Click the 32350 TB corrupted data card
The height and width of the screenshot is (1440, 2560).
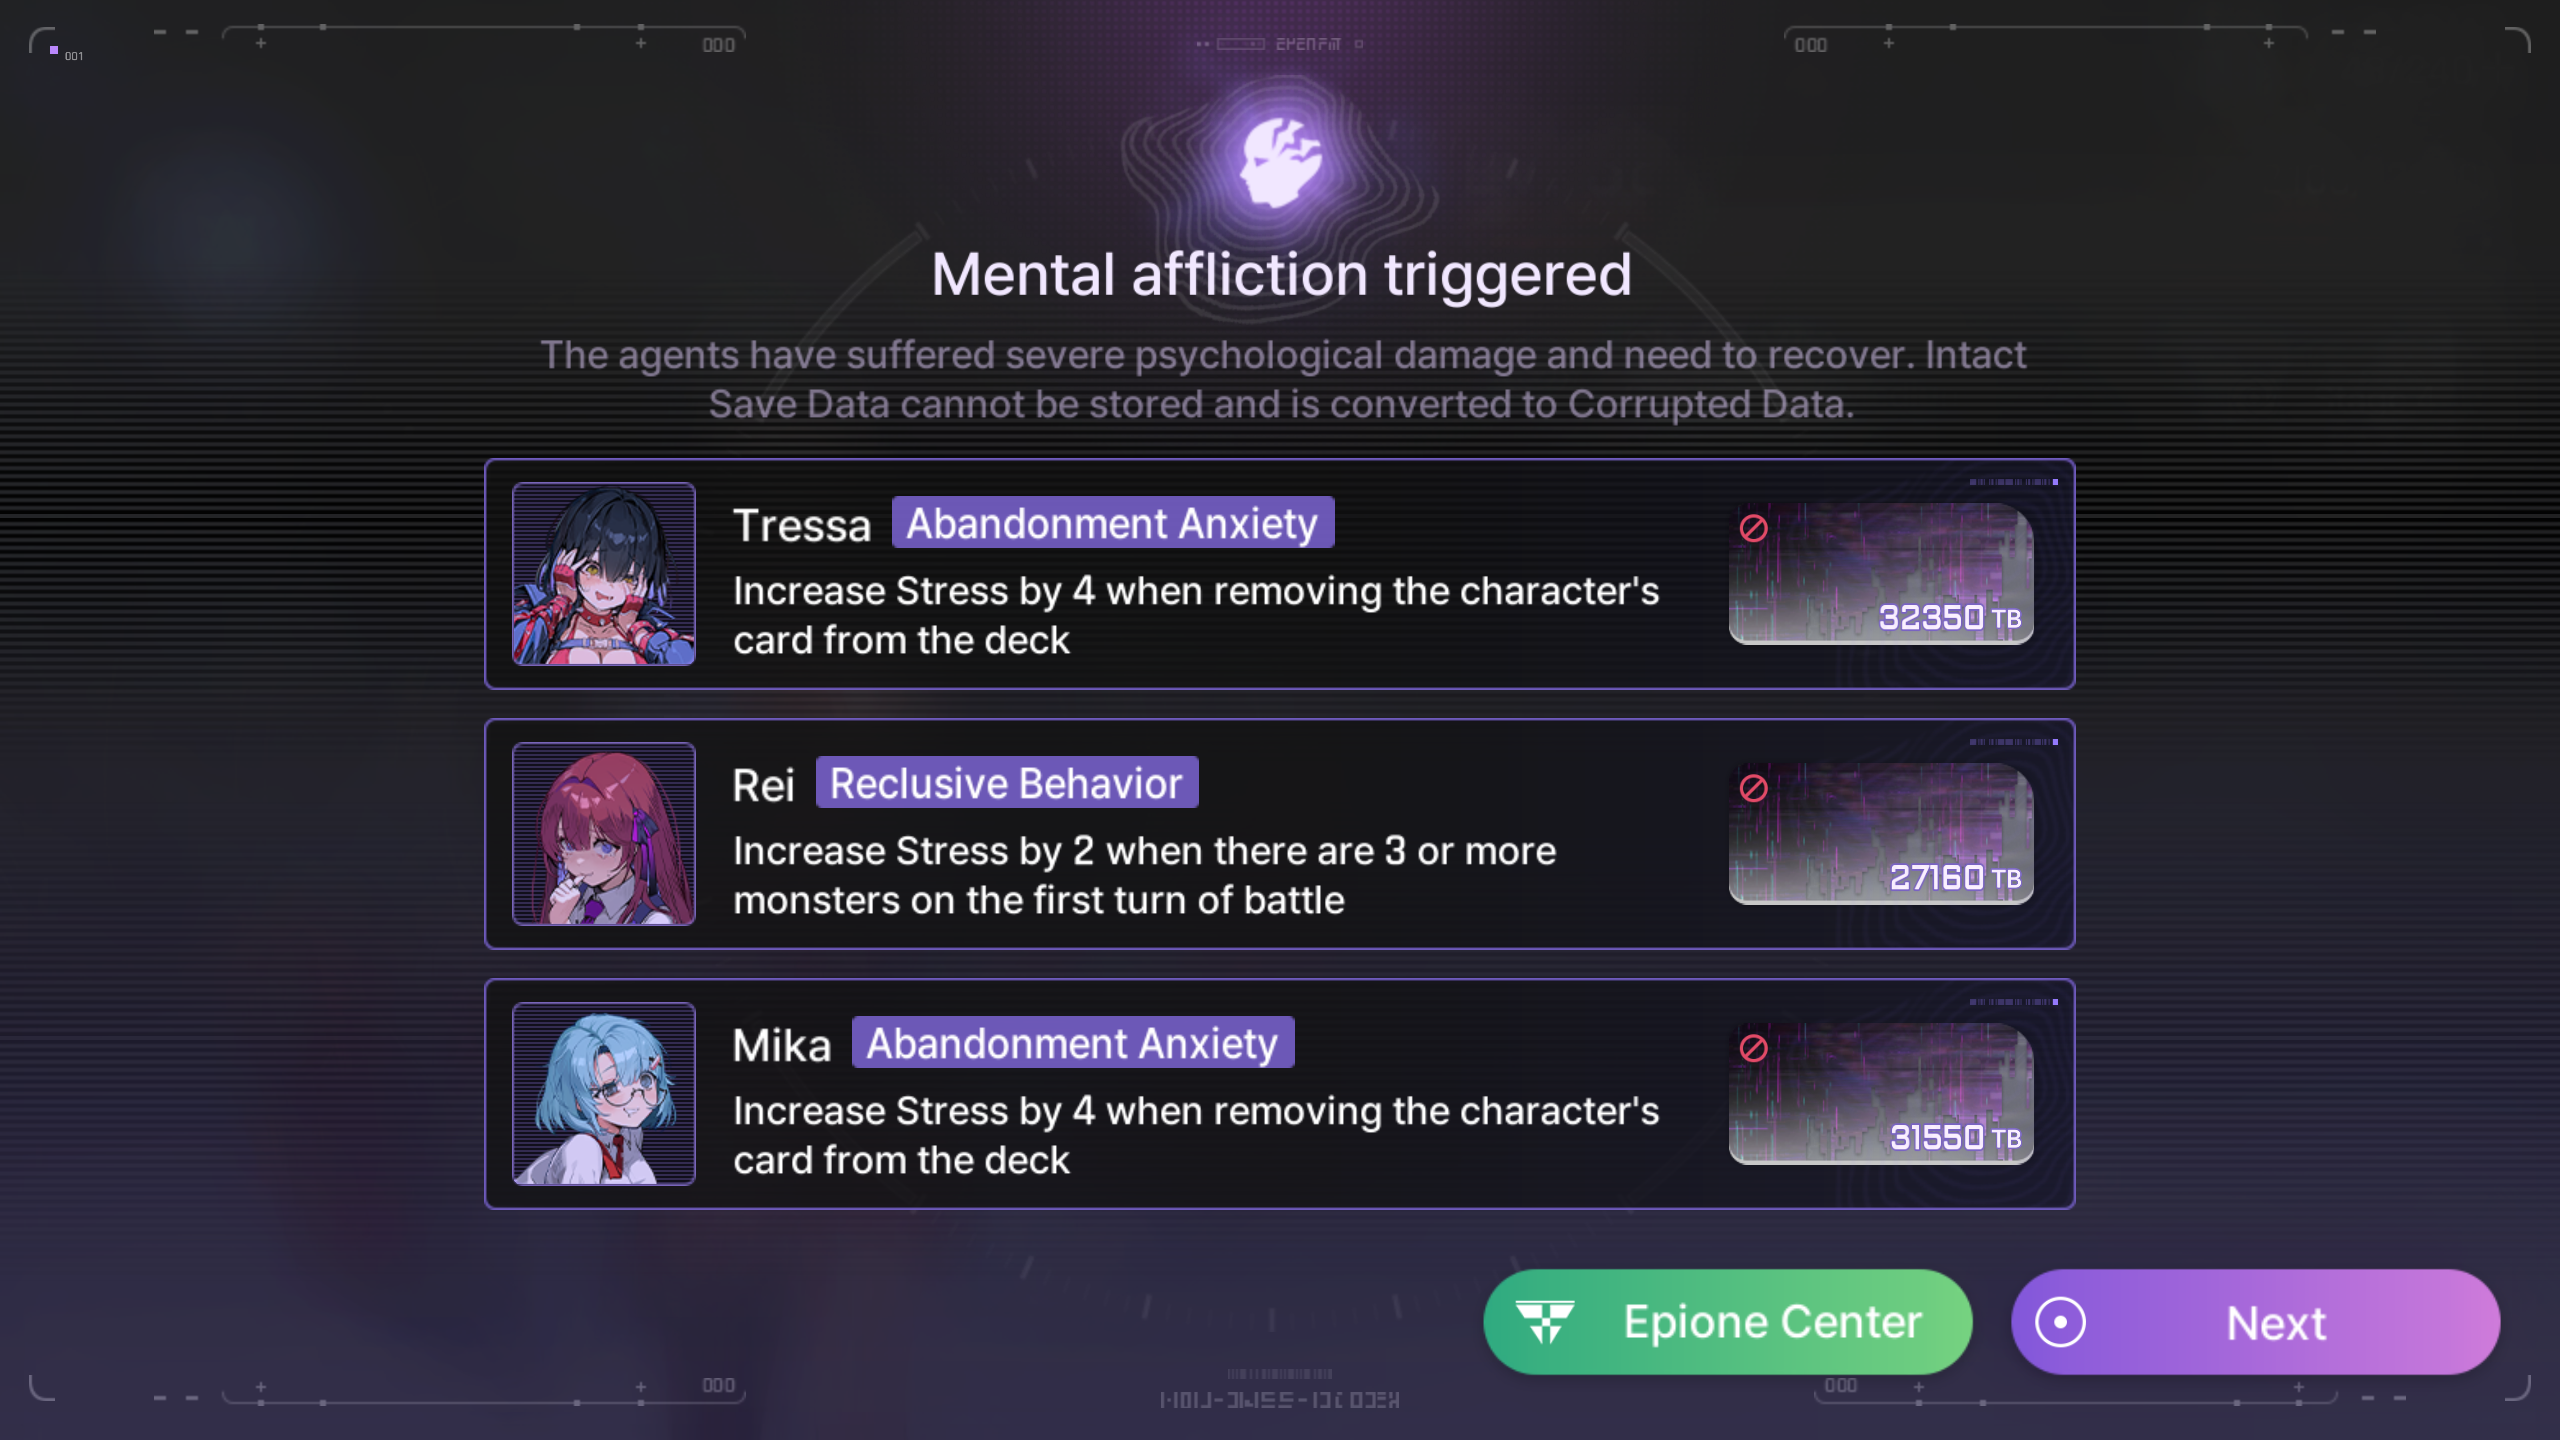1881,574
